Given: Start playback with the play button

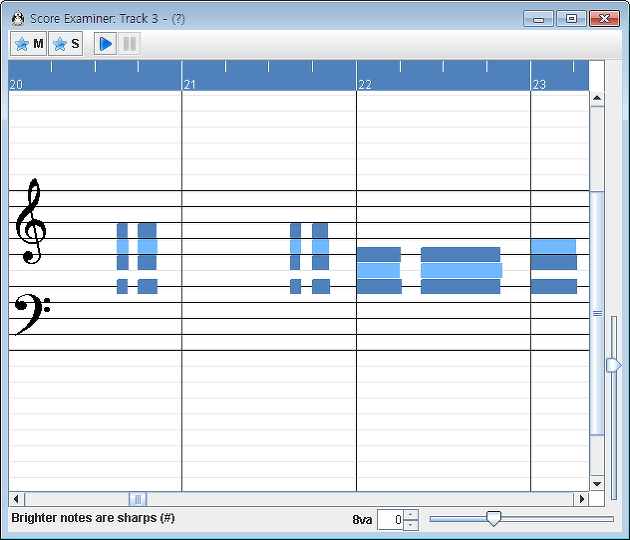Looking at the screenshot, I should click(x=106, y=44).
